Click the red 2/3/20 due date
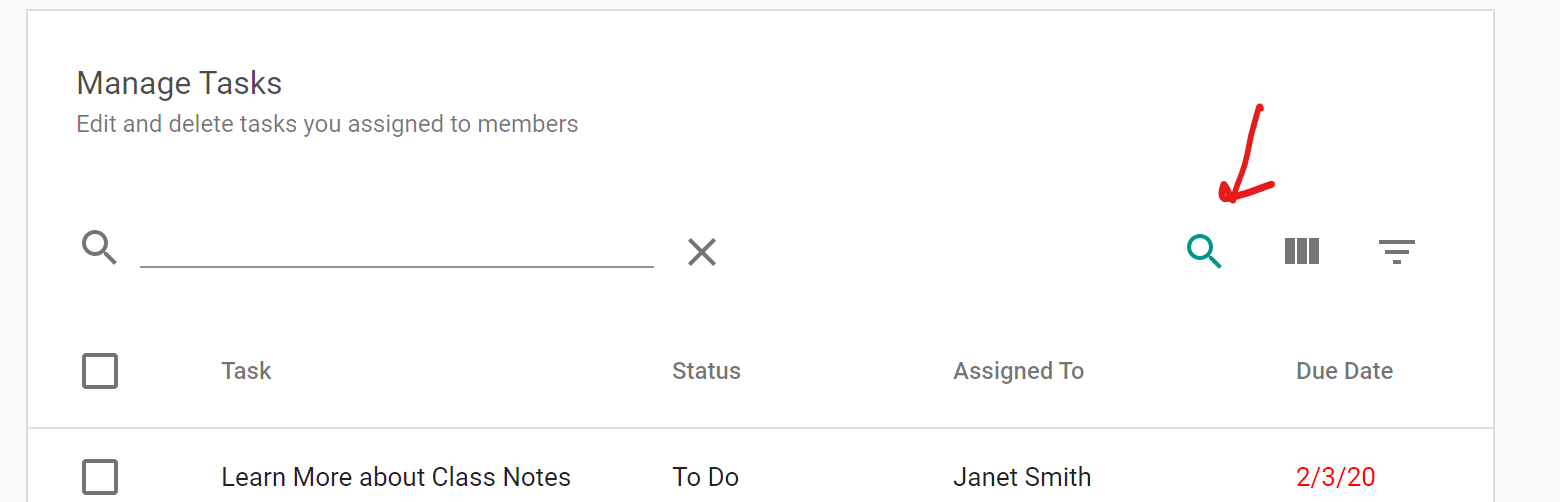Screen dimensions: 1560x502 click(1335, 477)
